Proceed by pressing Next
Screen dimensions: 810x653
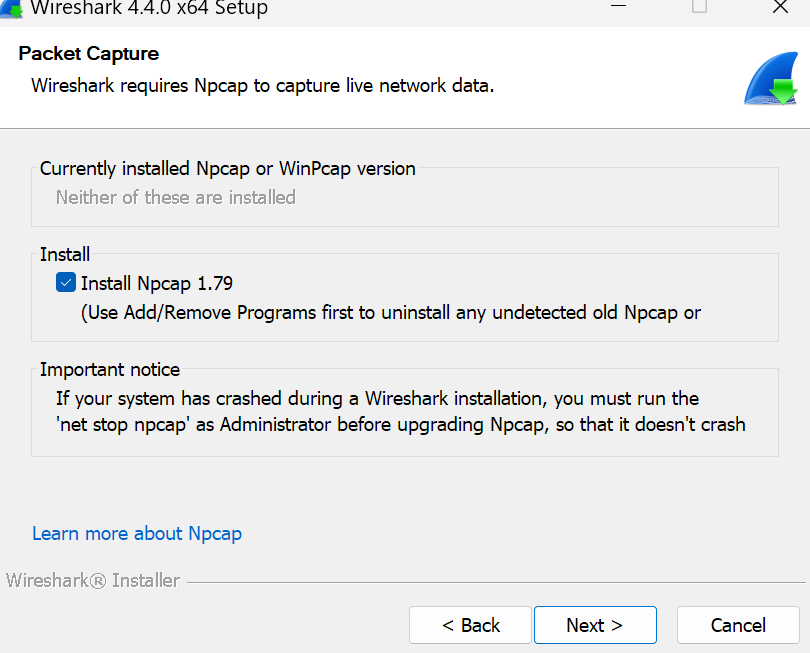594,625
